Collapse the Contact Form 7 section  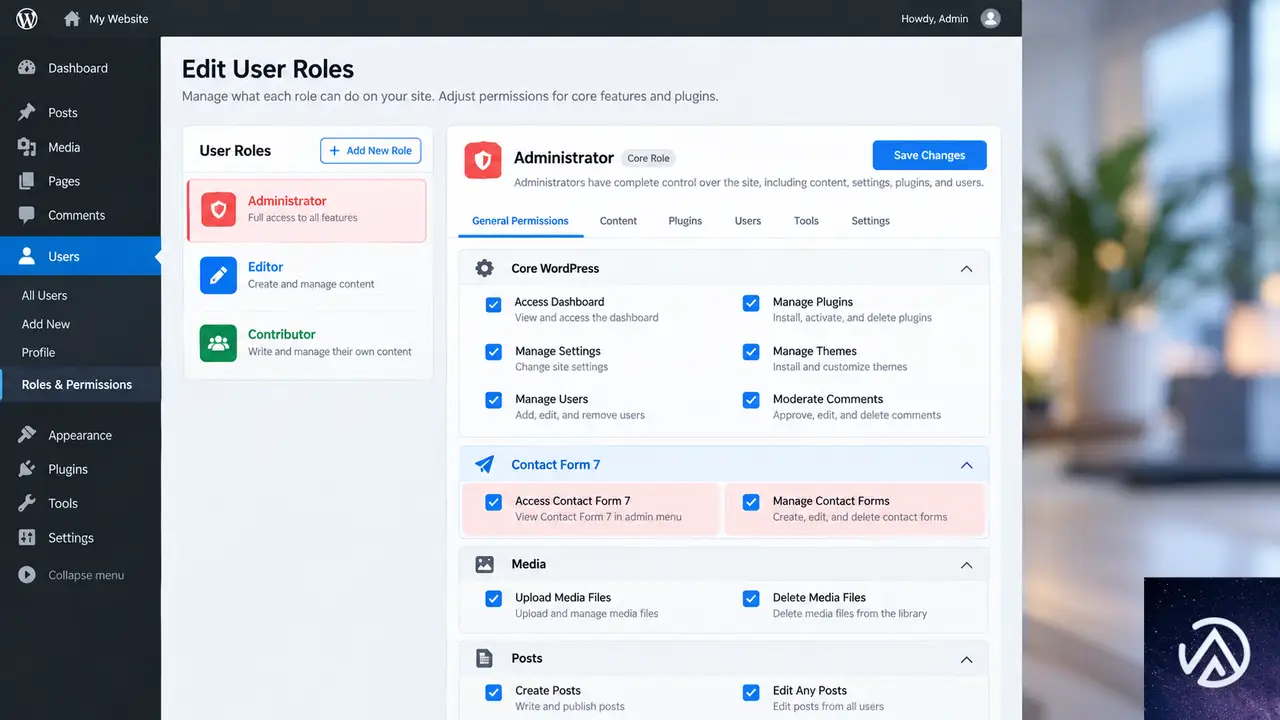[966, 464]
